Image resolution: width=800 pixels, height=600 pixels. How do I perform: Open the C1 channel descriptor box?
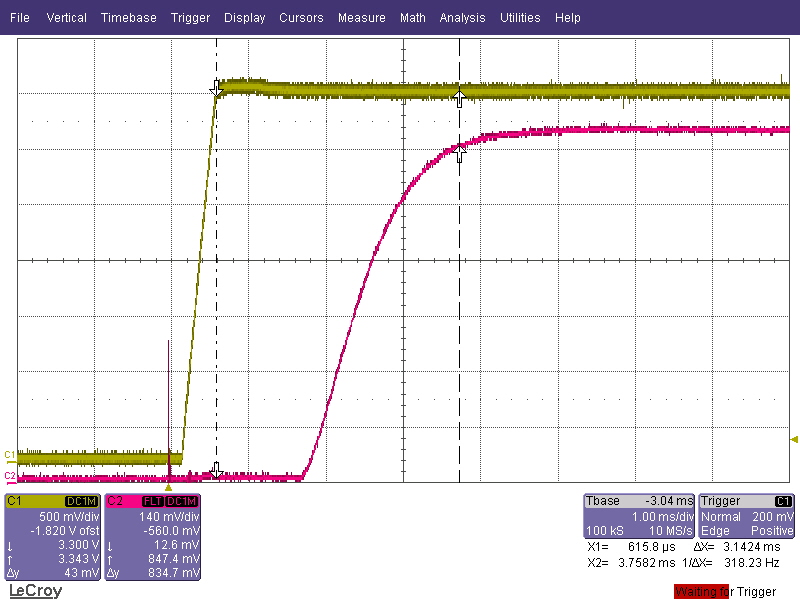53,537
